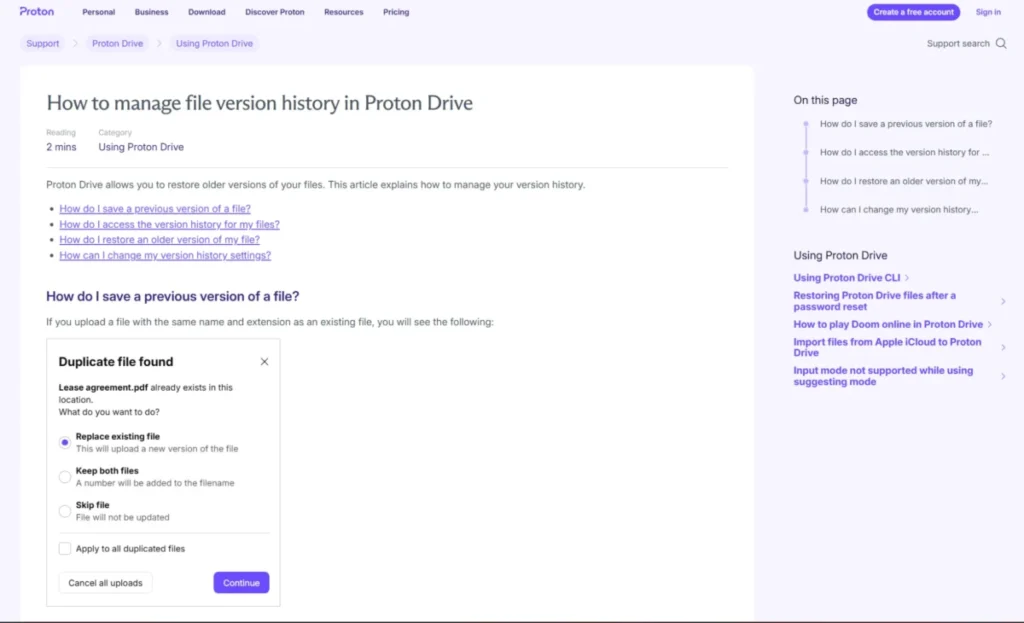Click the chevron beside Input mode not supported

click(1003, 376)
